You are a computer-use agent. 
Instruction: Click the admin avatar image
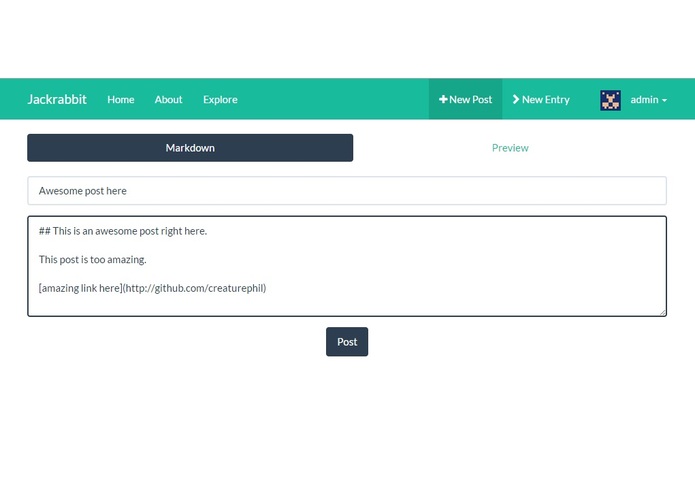(x=610, y=100)
